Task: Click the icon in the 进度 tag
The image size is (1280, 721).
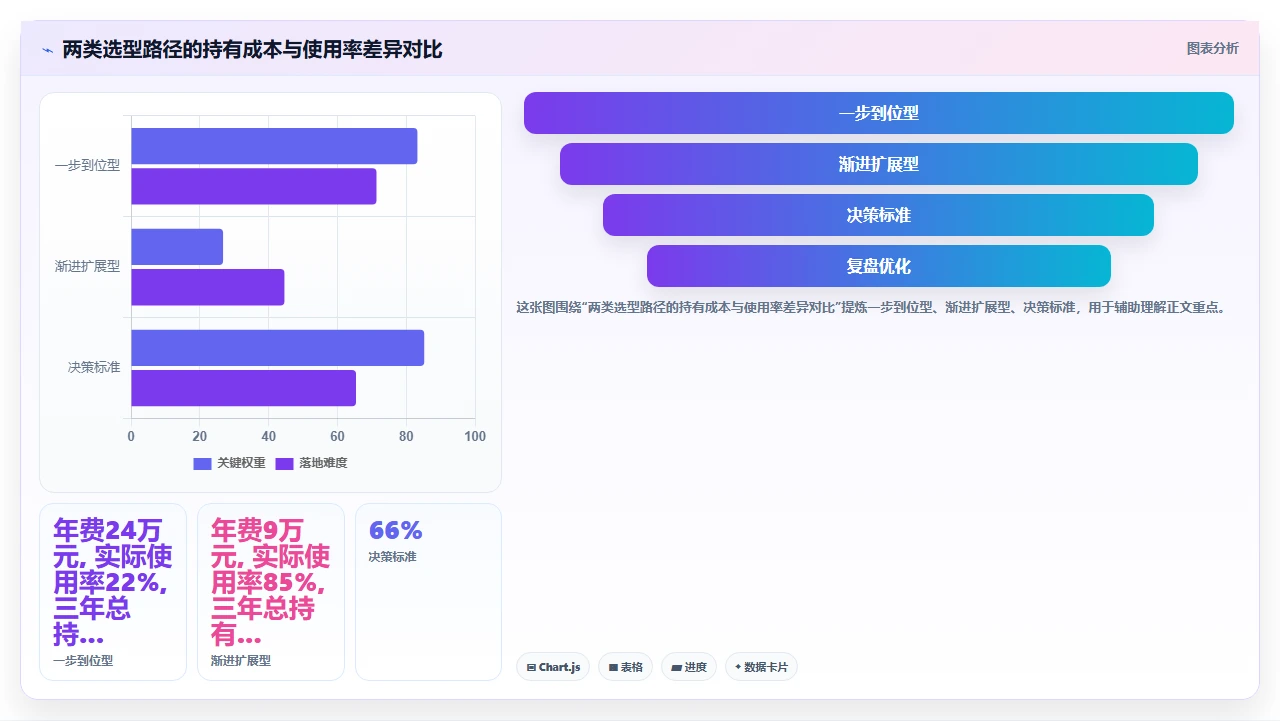Action: pos(676,667)
